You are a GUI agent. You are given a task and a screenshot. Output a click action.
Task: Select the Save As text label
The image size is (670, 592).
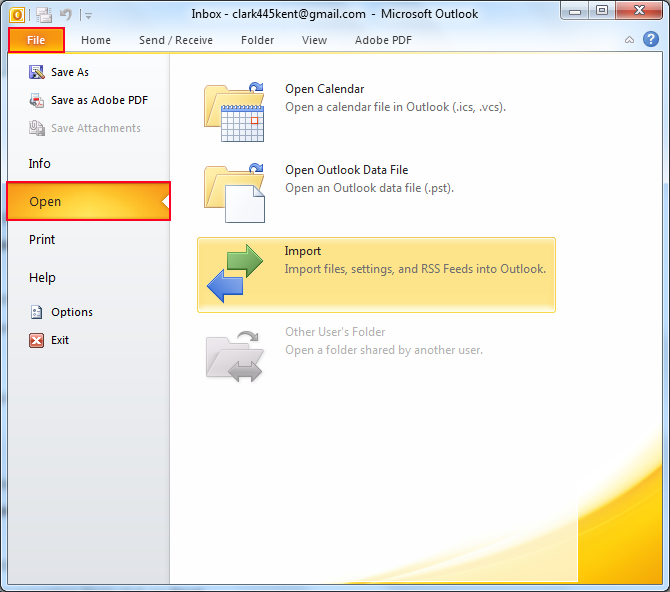(x=70, y=72)
